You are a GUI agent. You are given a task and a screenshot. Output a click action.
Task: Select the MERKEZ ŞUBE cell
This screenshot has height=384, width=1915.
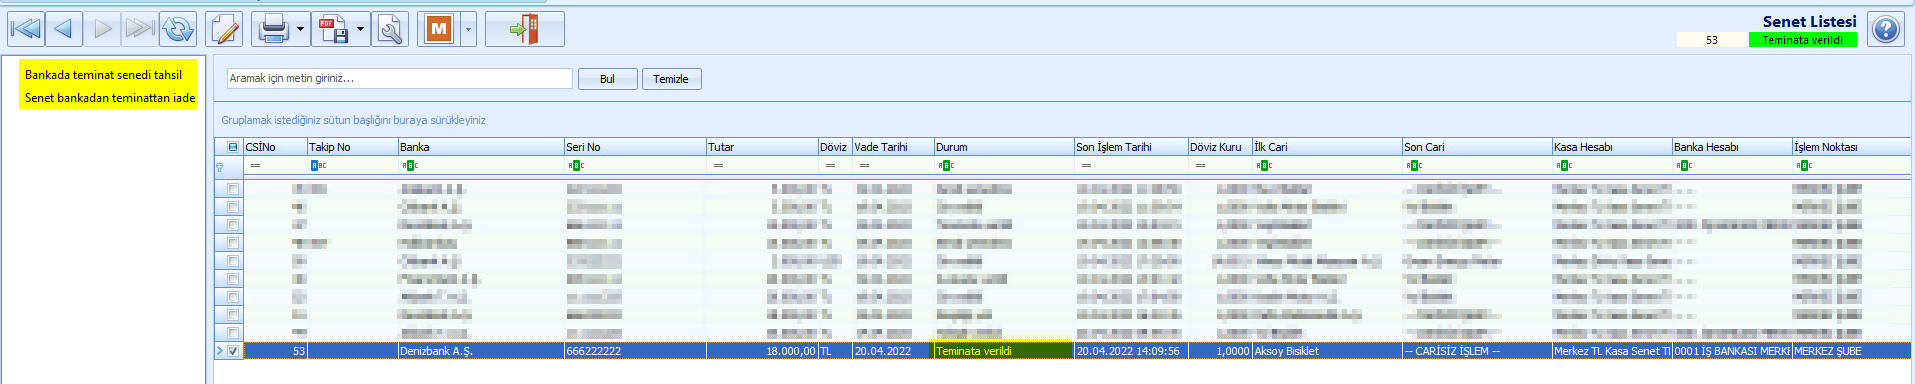(x=1851, y=351)
